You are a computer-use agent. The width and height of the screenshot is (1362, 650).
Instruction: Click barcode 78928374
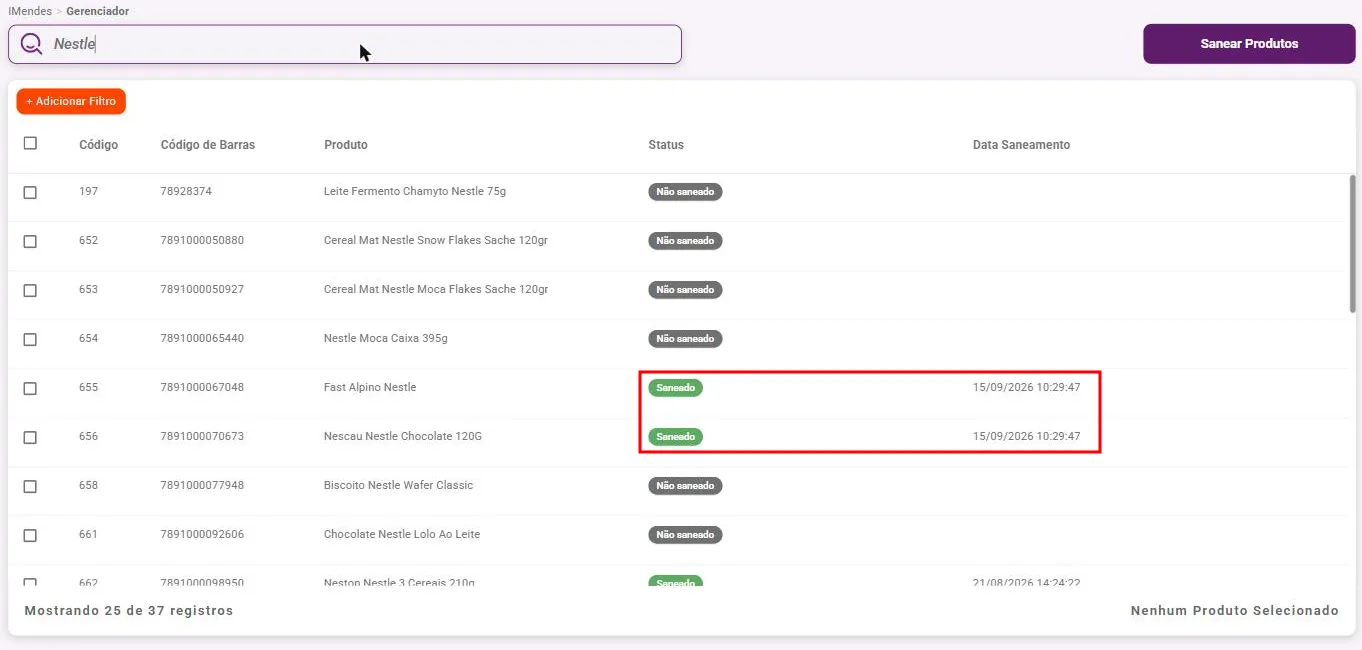(186, 191)
